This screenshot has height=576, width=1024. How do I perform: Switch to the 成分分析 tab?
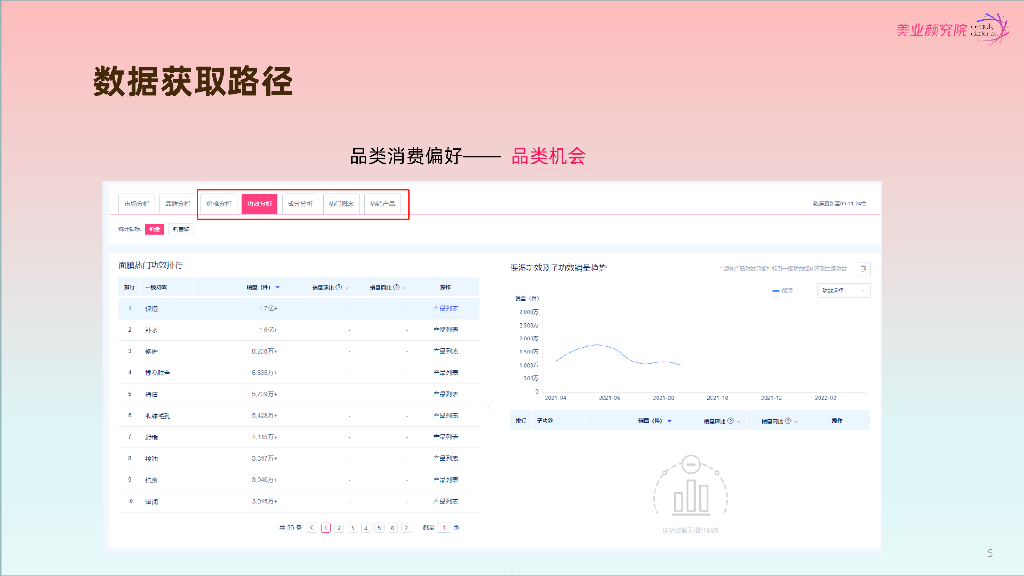300,203
